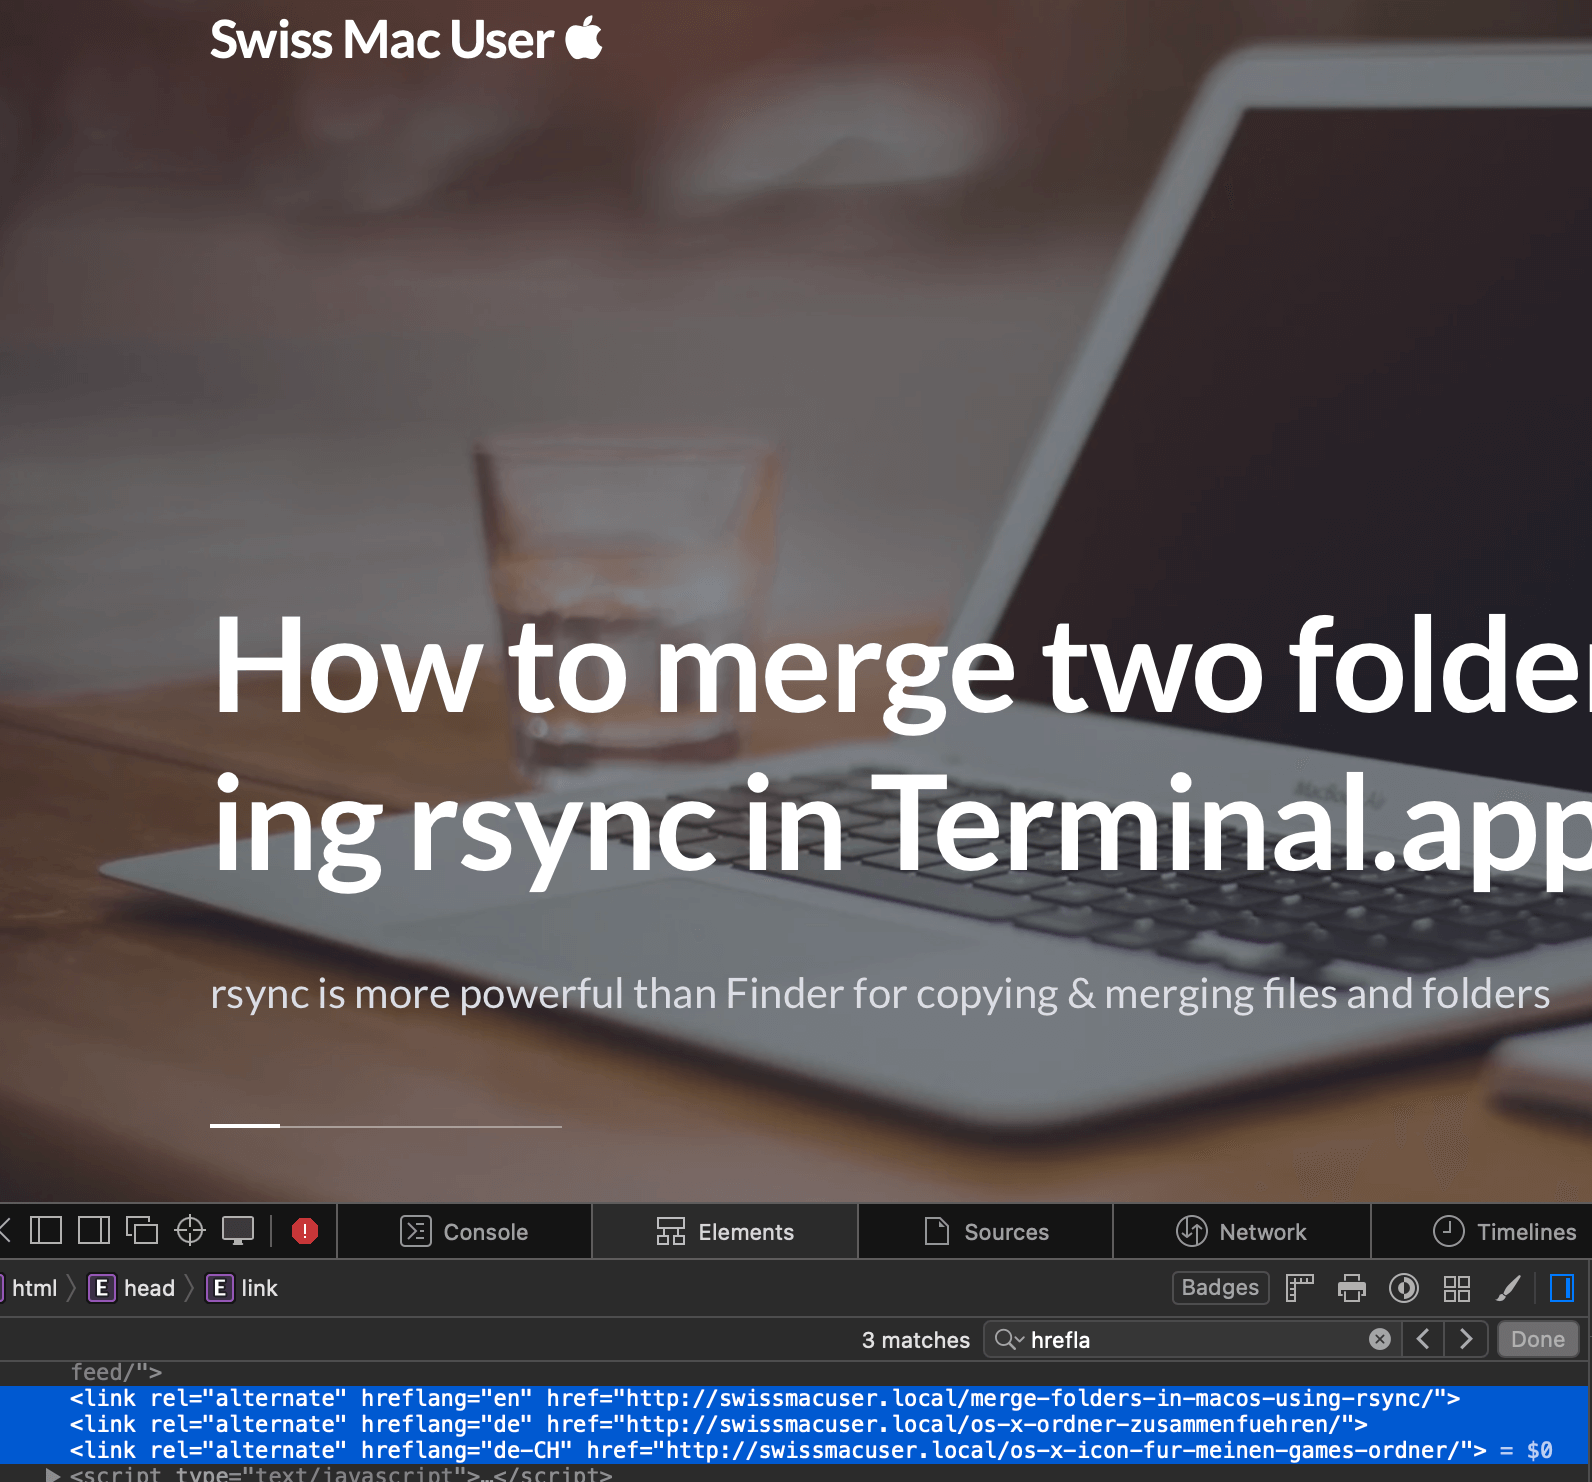1592x1482 pixels.
Task: Expand the collapsed script element triangle
Action: click(52, 1474)
